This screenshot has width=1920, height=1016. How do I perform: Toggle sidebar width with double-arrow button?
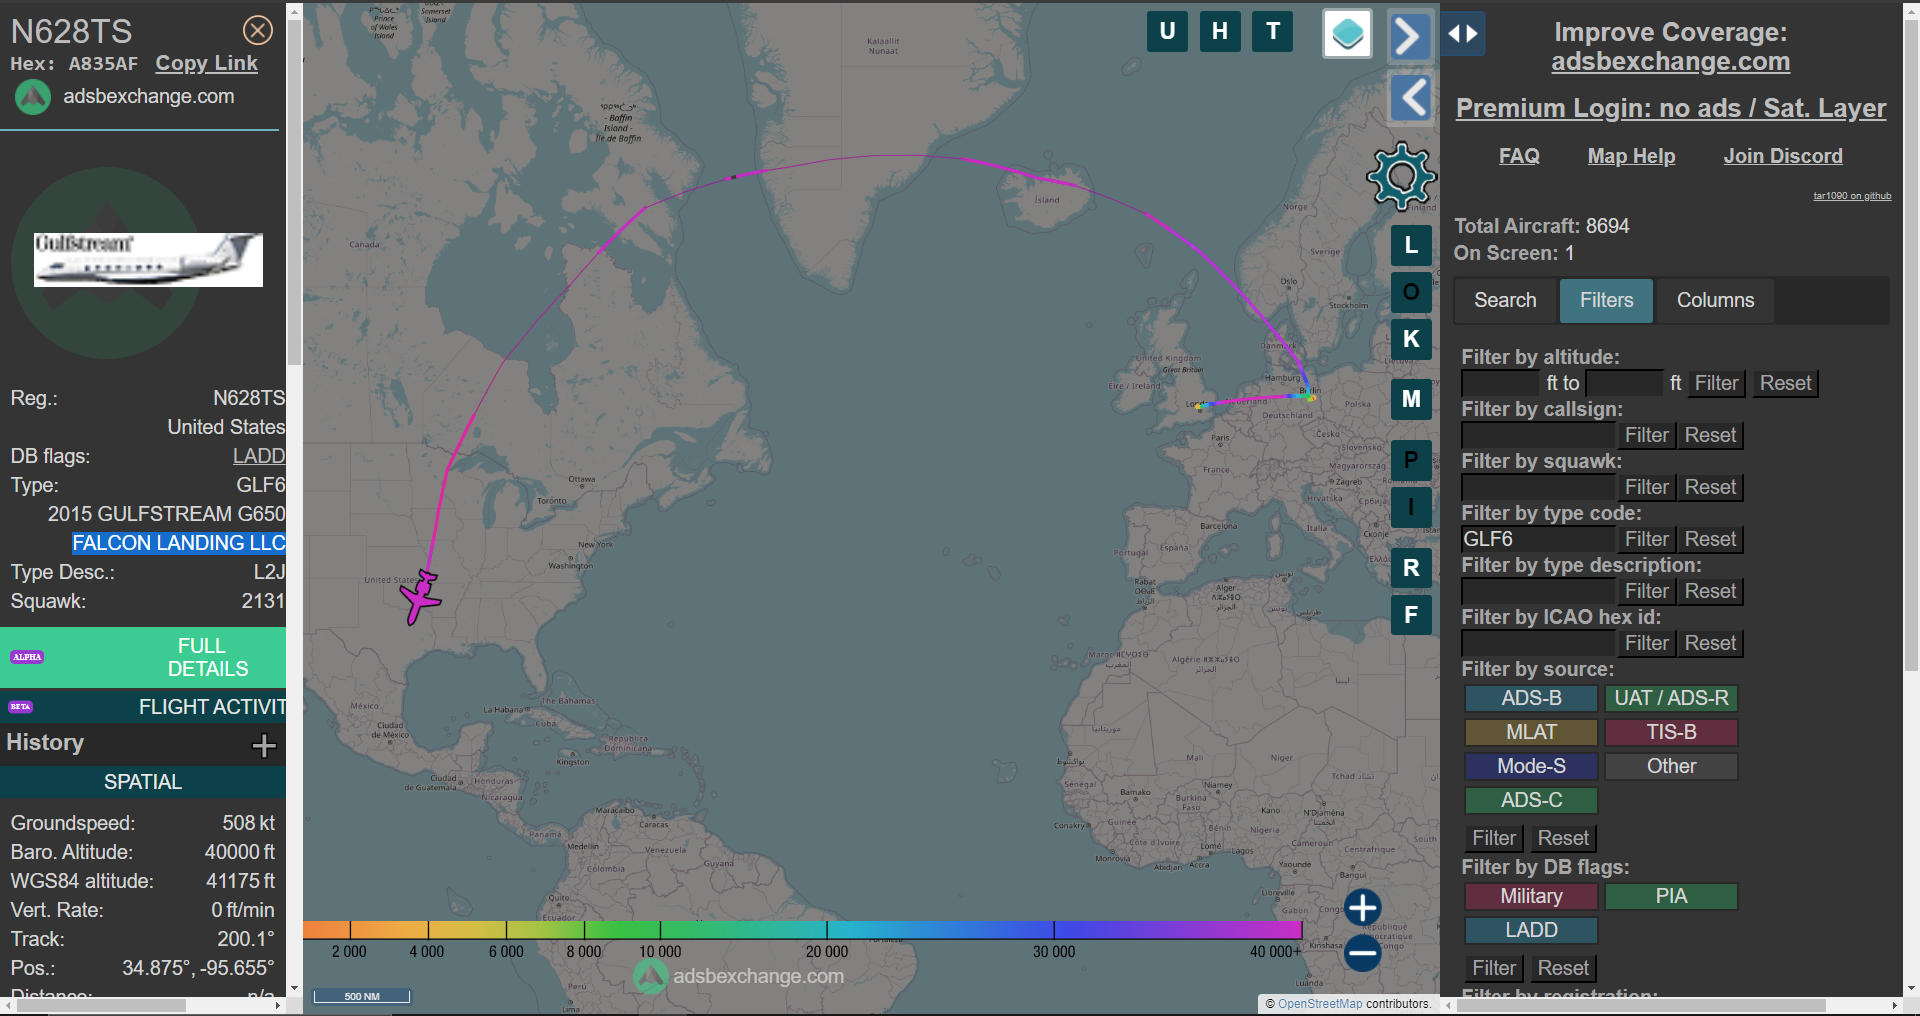pos(1463,34)
